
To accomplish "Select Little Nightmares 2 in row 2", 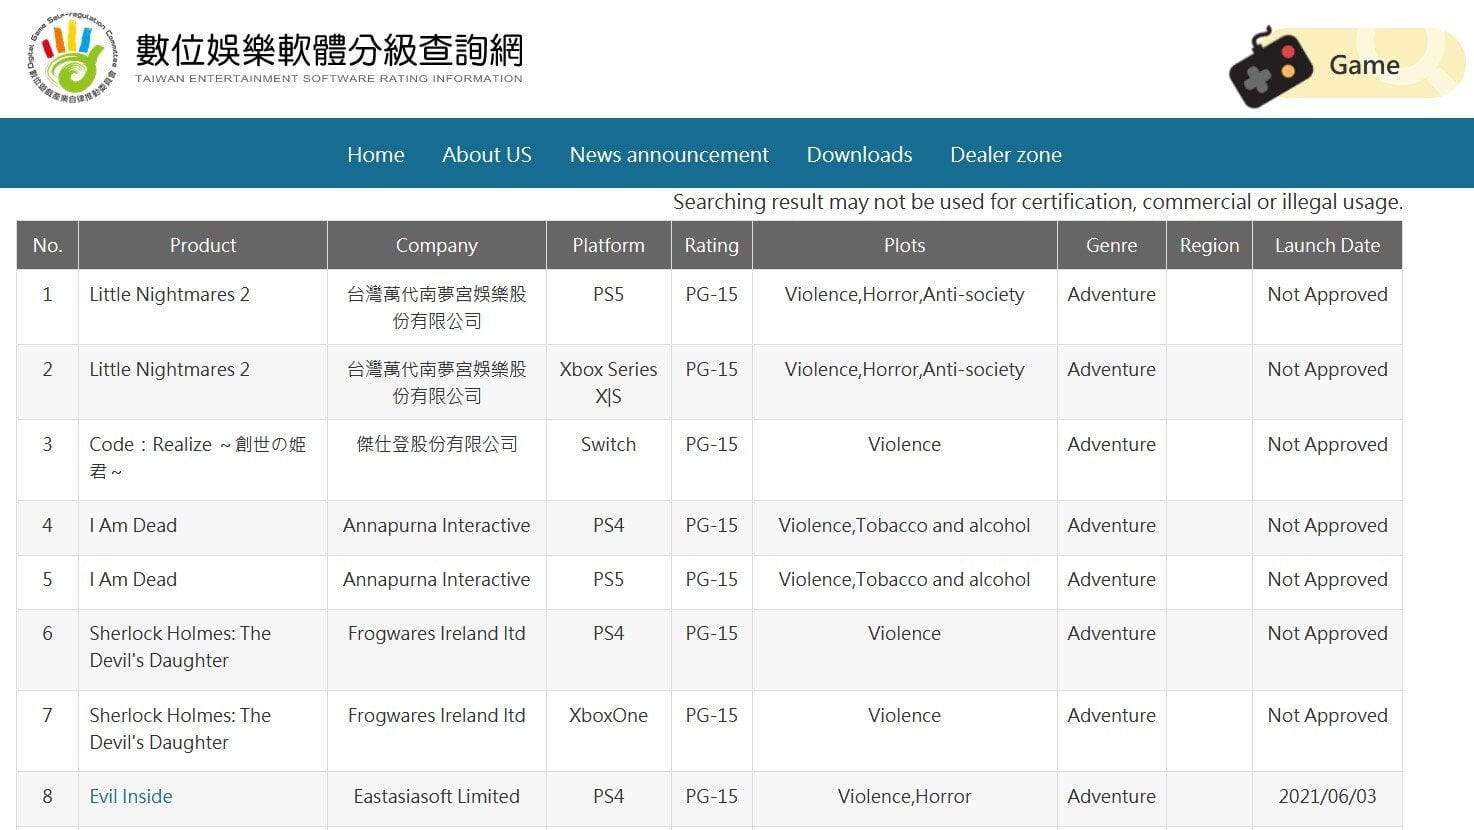I will 169,369.
